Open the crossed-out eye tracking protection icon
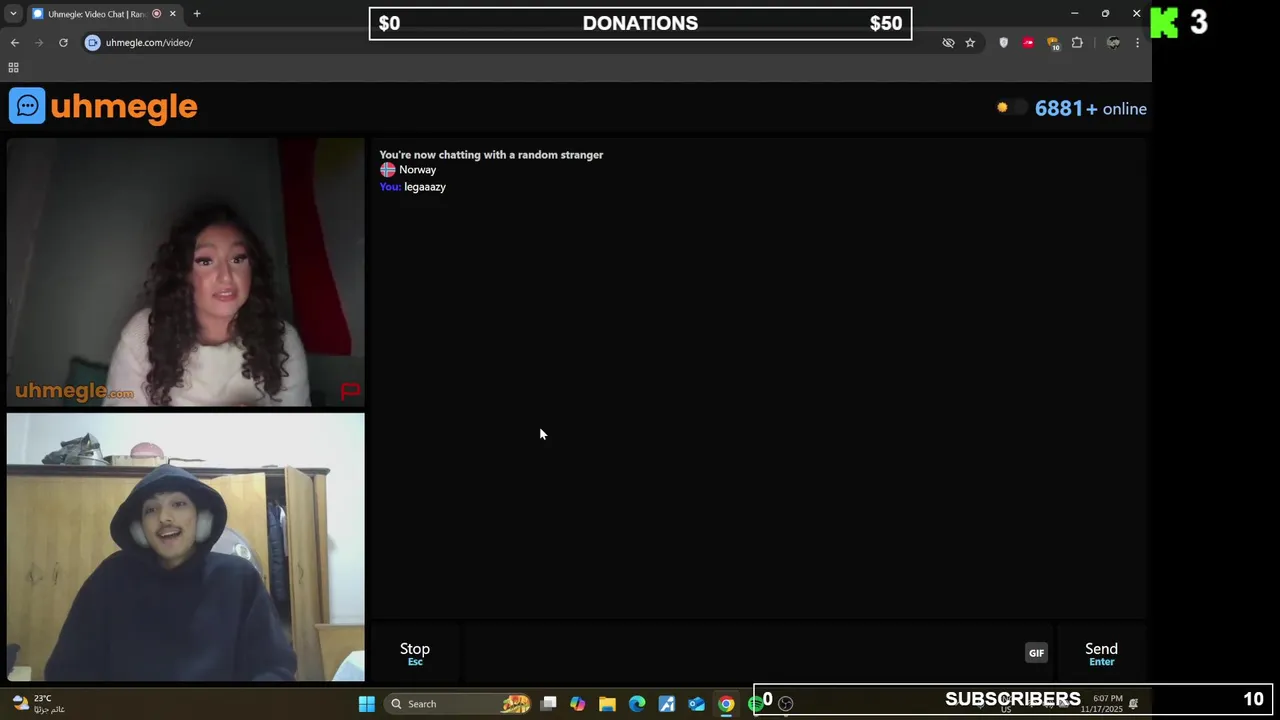The height and width of the screenshot is (720, 1280). (948, 43)
